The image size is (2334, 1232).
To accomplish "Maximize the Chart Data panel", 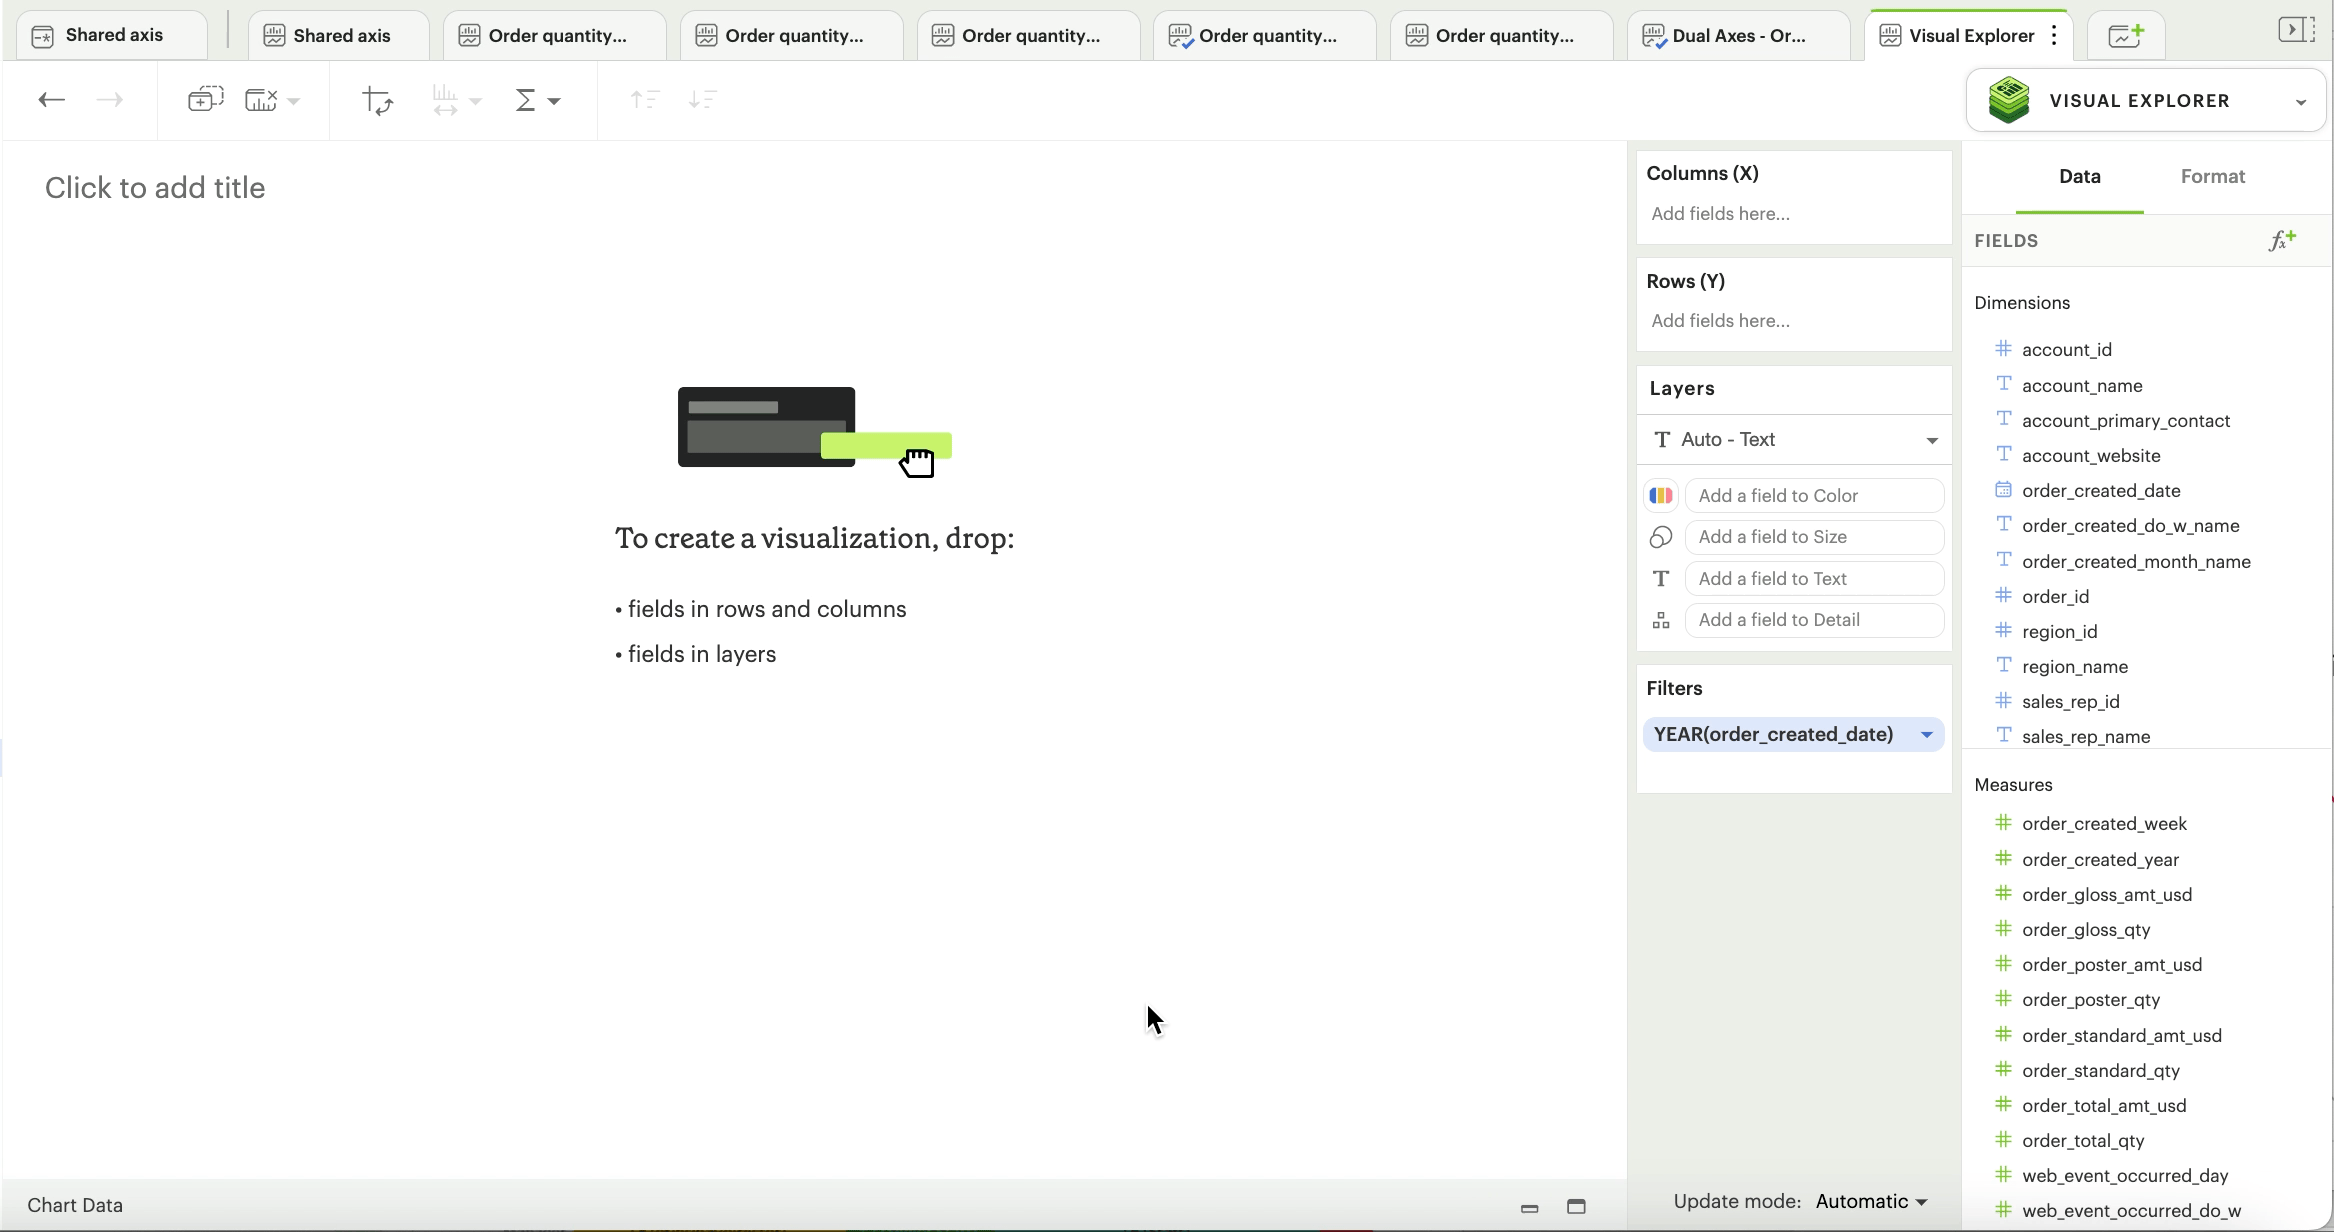I will coord(1576,1206).
